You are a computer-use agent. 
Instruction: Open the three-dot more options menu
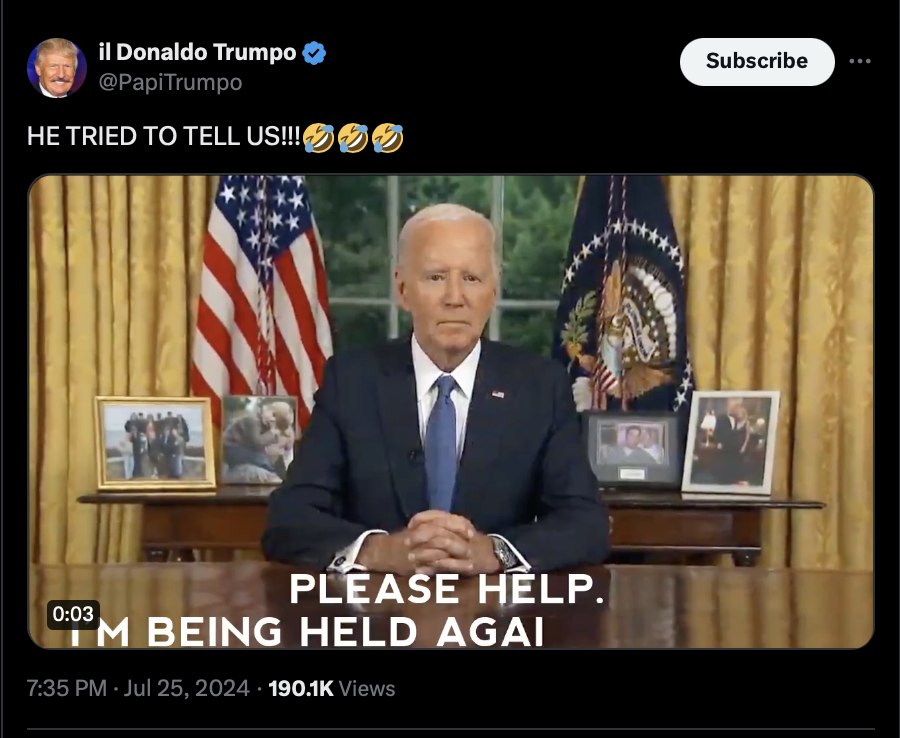click(x=860, y=61)
